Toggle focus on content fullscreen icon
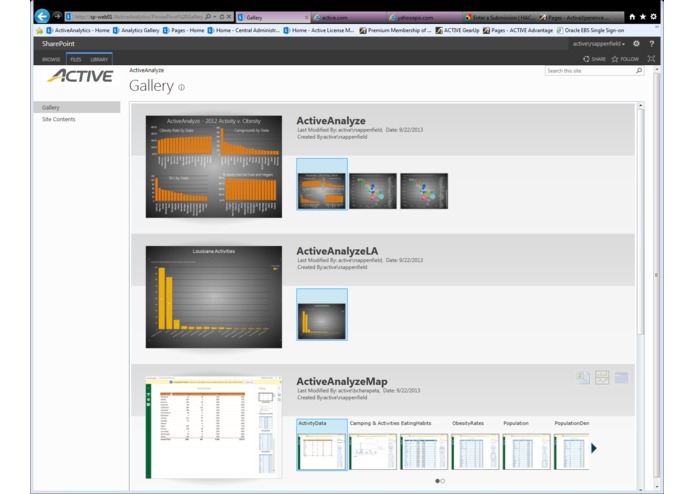 pos(651,58)
